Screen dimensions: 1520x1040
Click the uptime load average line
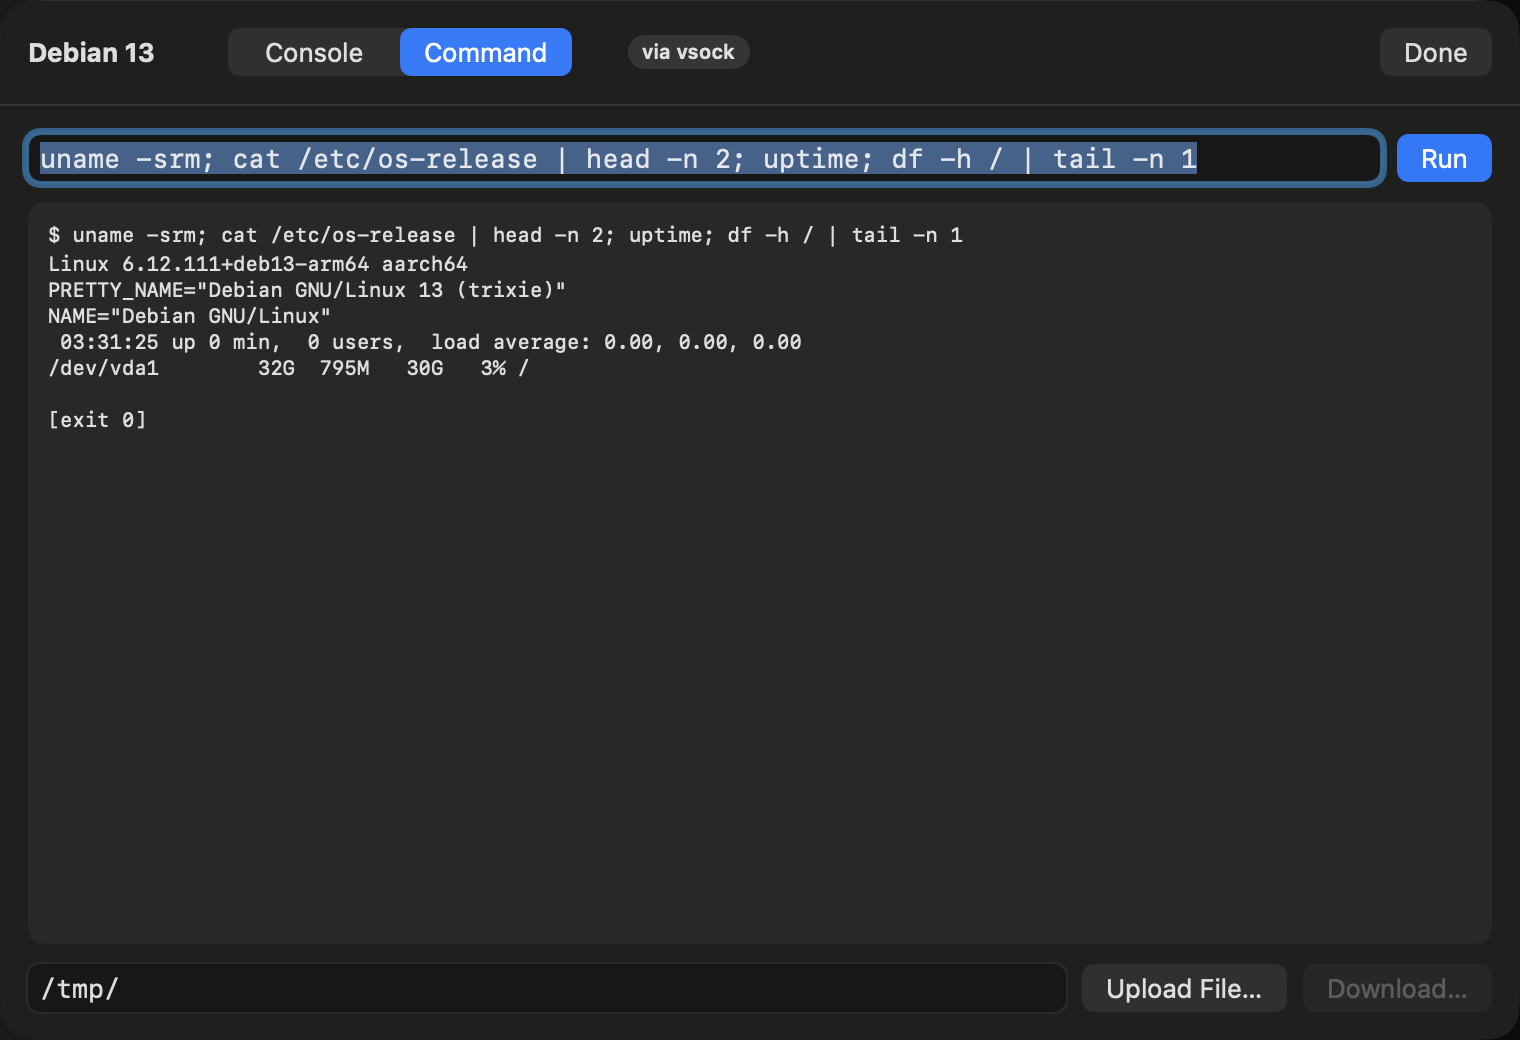[x=430, y=342]
